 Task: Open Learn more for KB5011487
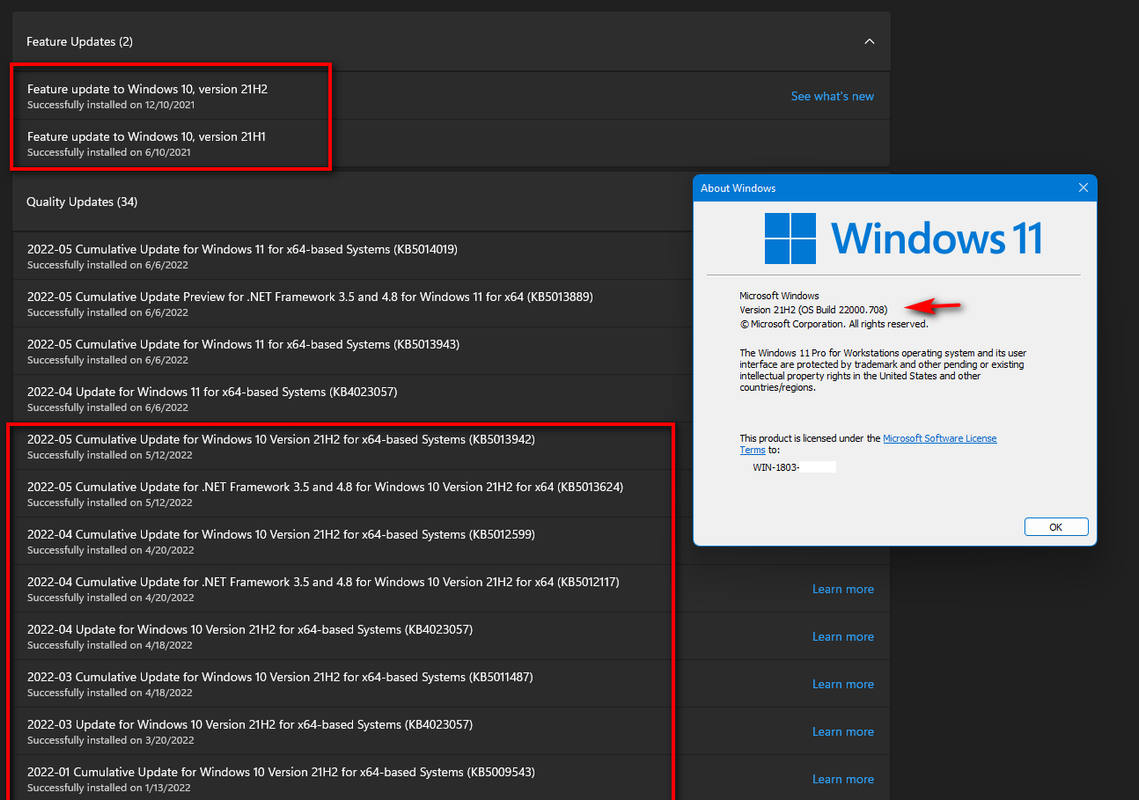point(843,684)
